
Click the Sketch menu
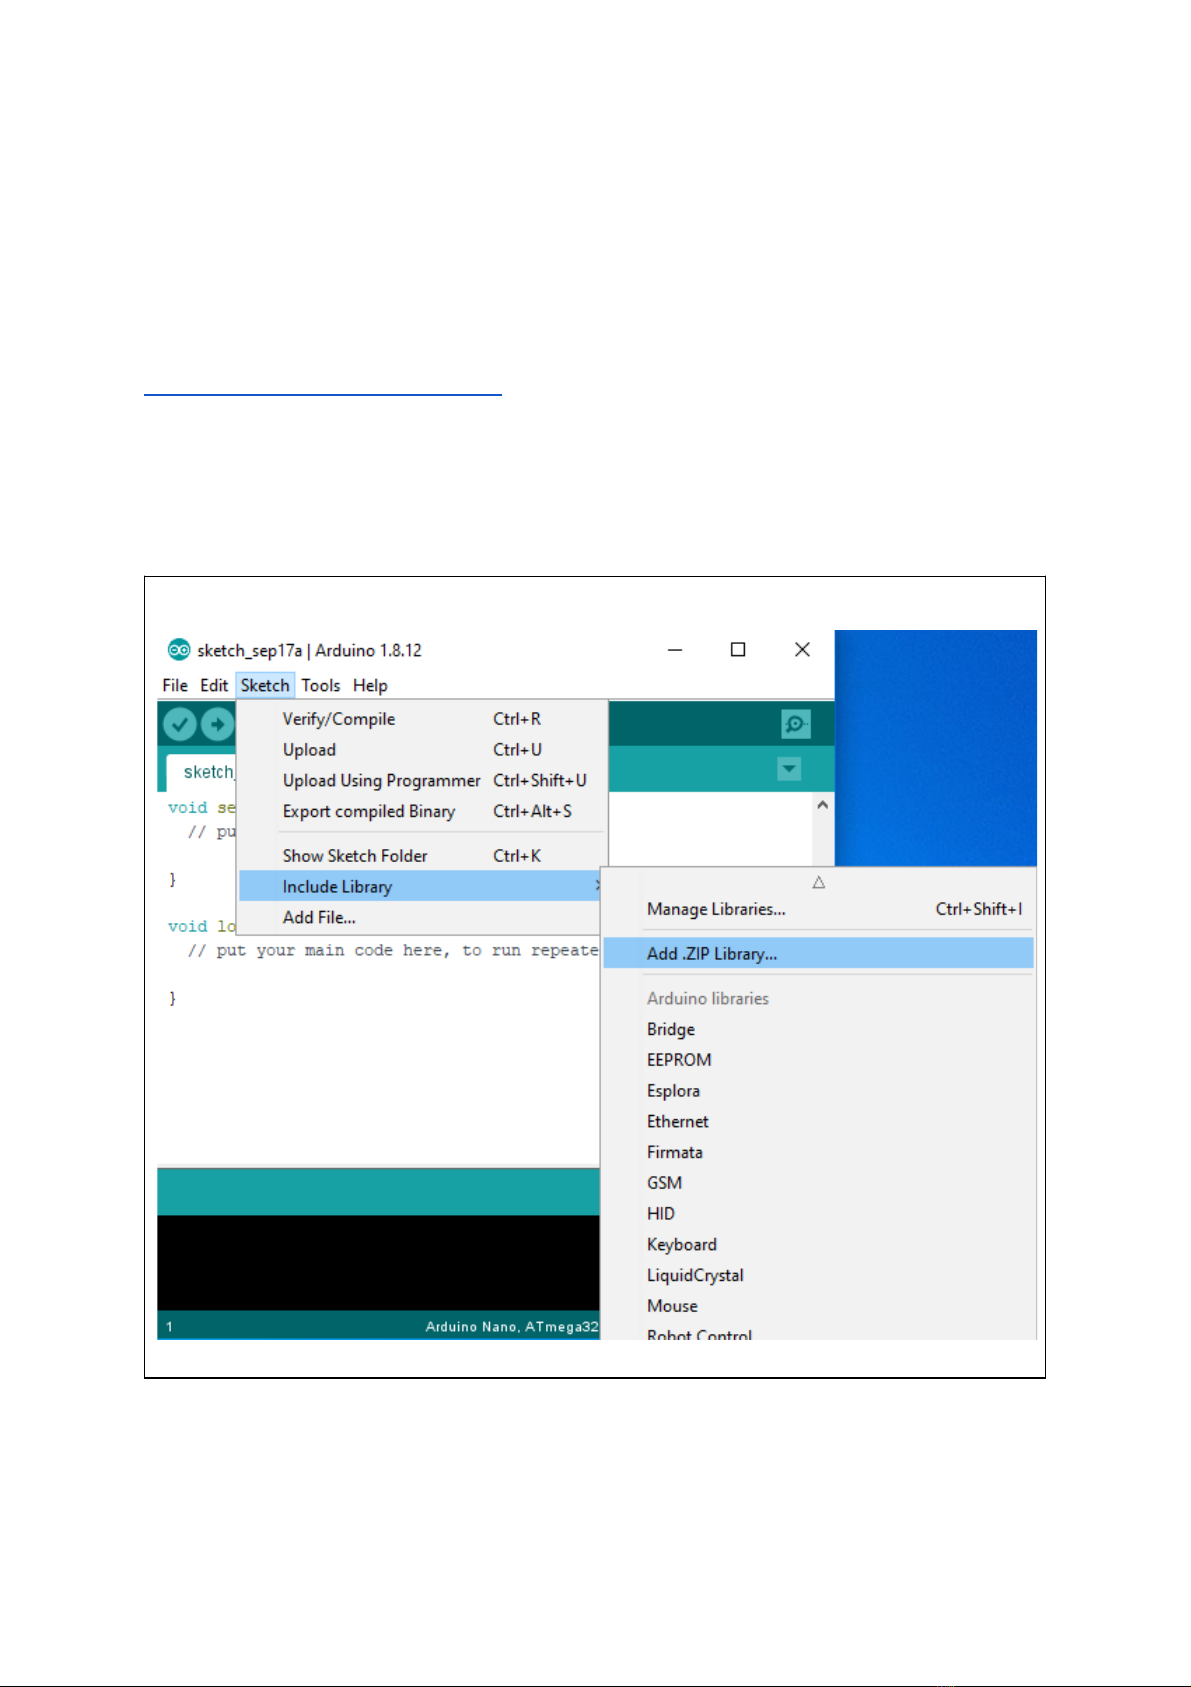point(265,685)
